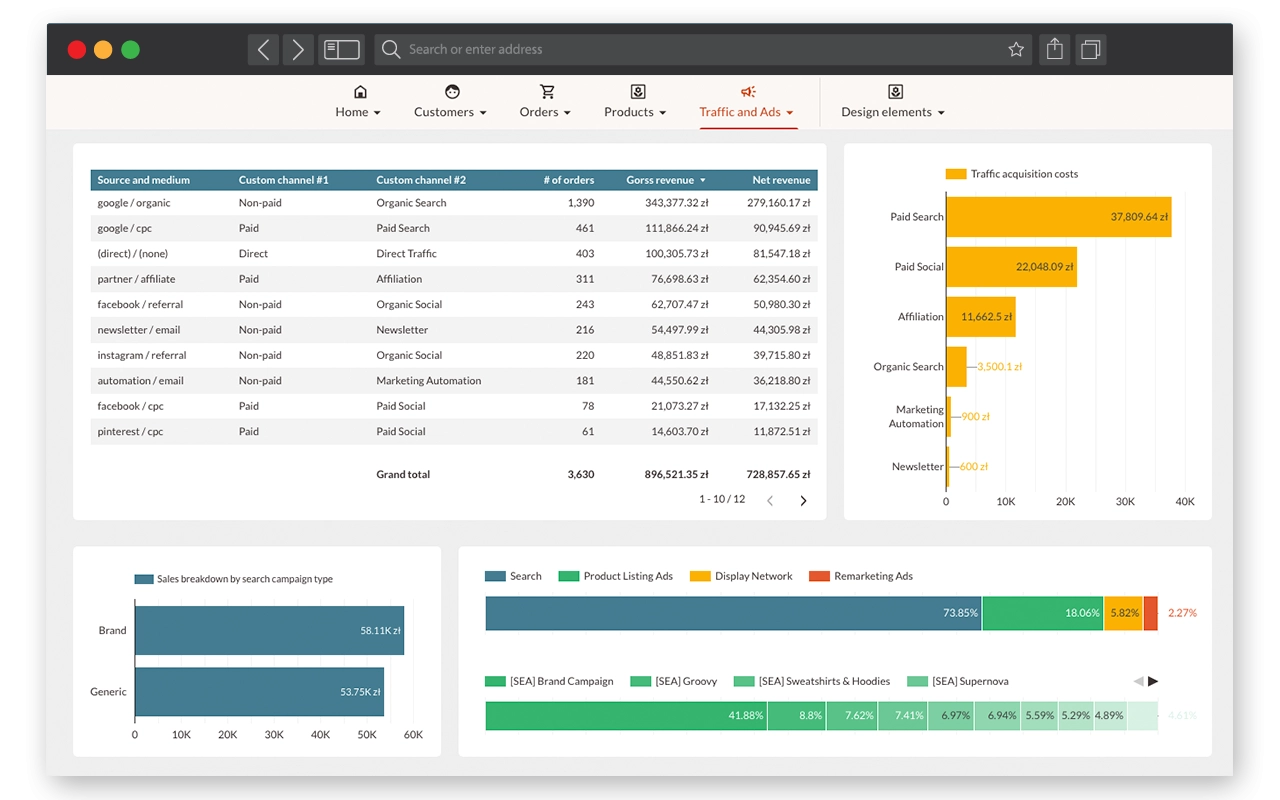This screenshot has width=1280, height=800.
Task: Click the Home house icon
Action: (360, 92)
